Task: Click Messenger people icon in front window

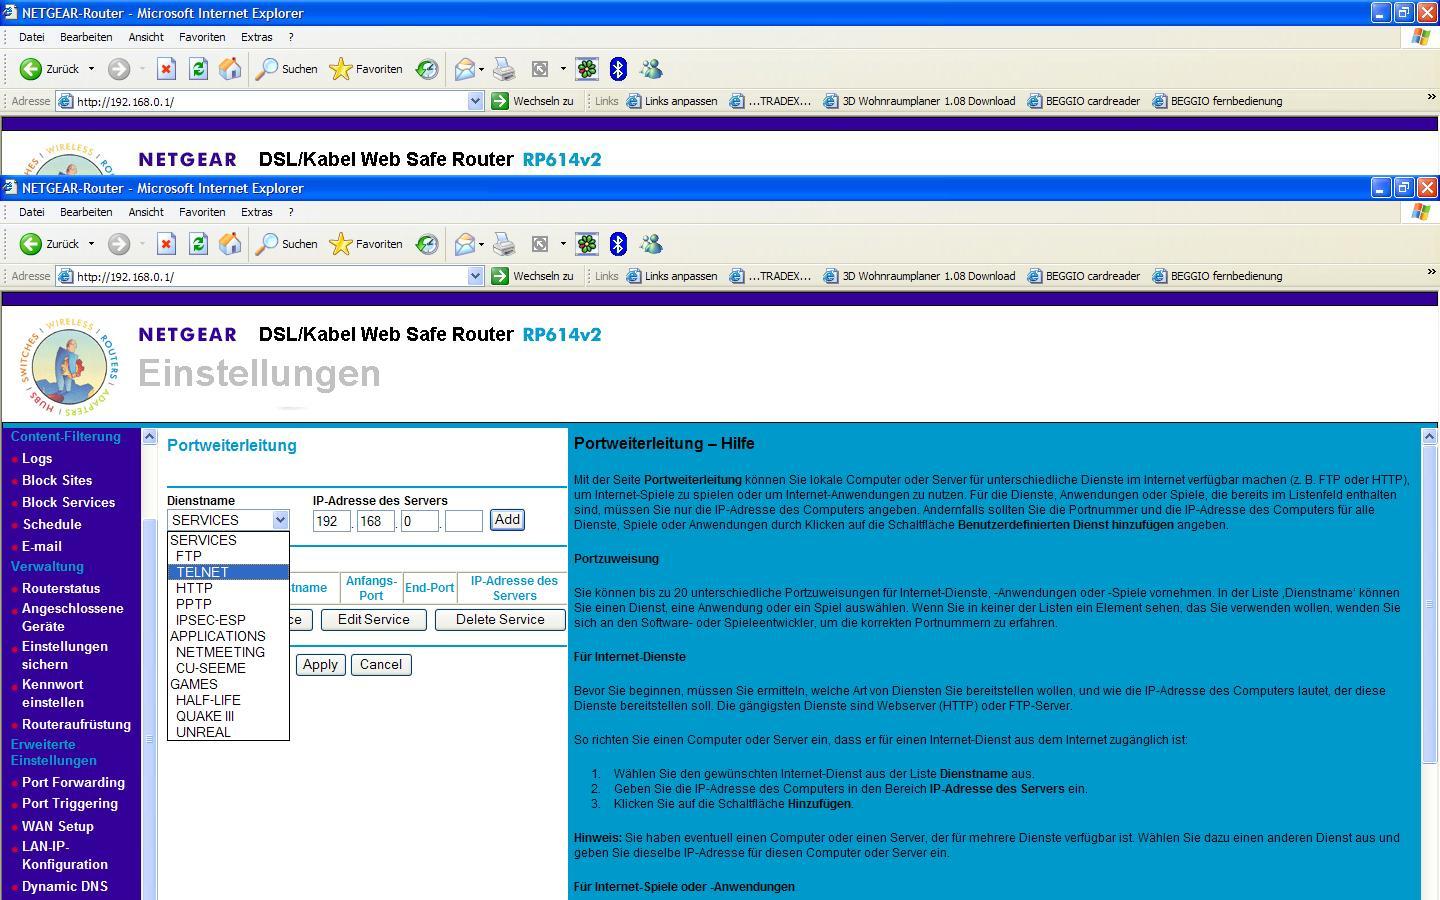Action: (651, 244)
